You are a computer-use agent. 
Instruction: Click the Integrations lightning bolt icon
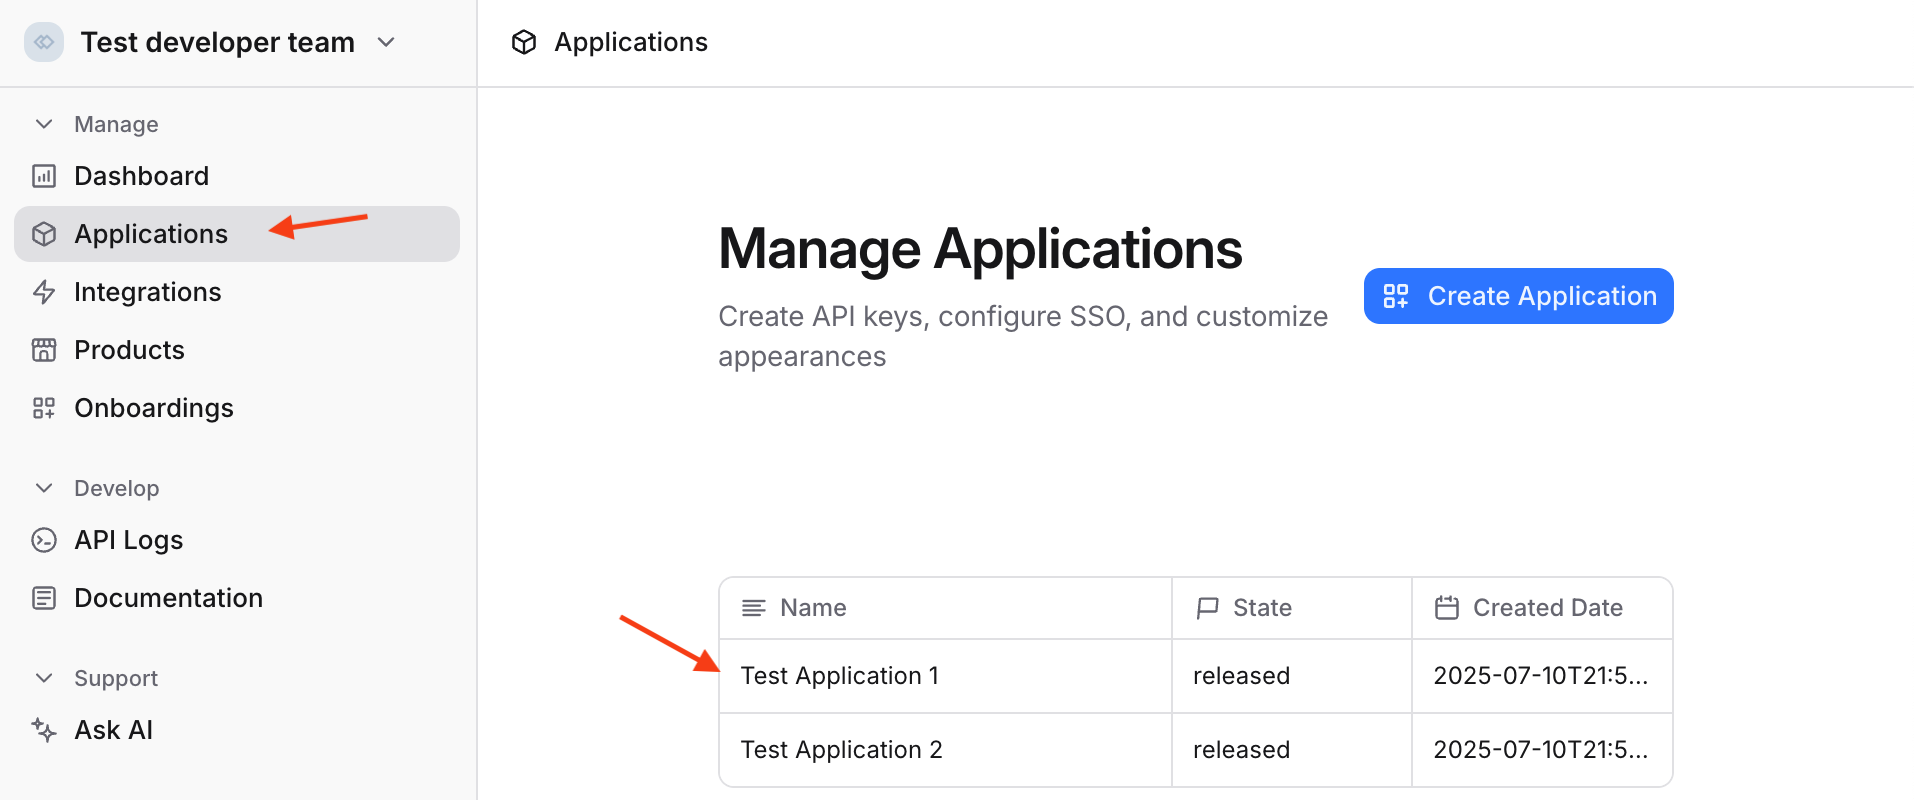44,292
